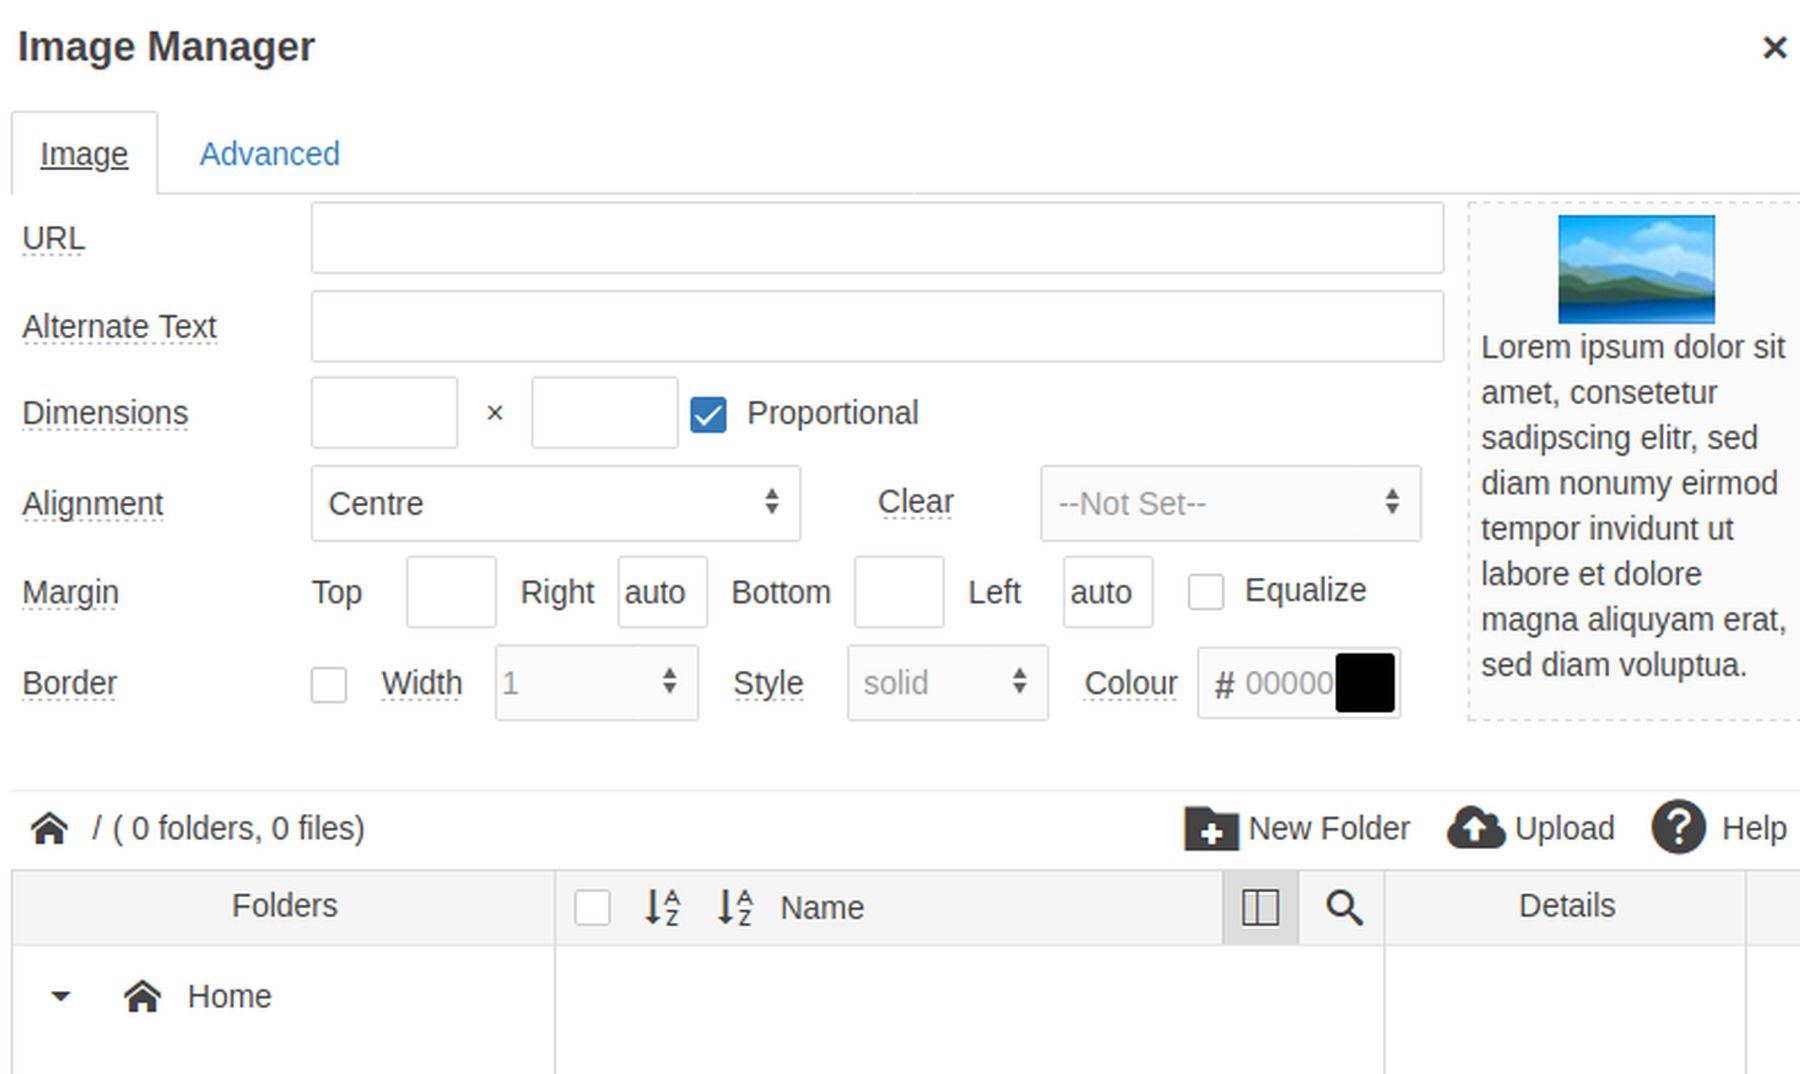
Task: Open the Clear dropdown
Action: point(1230,503)
